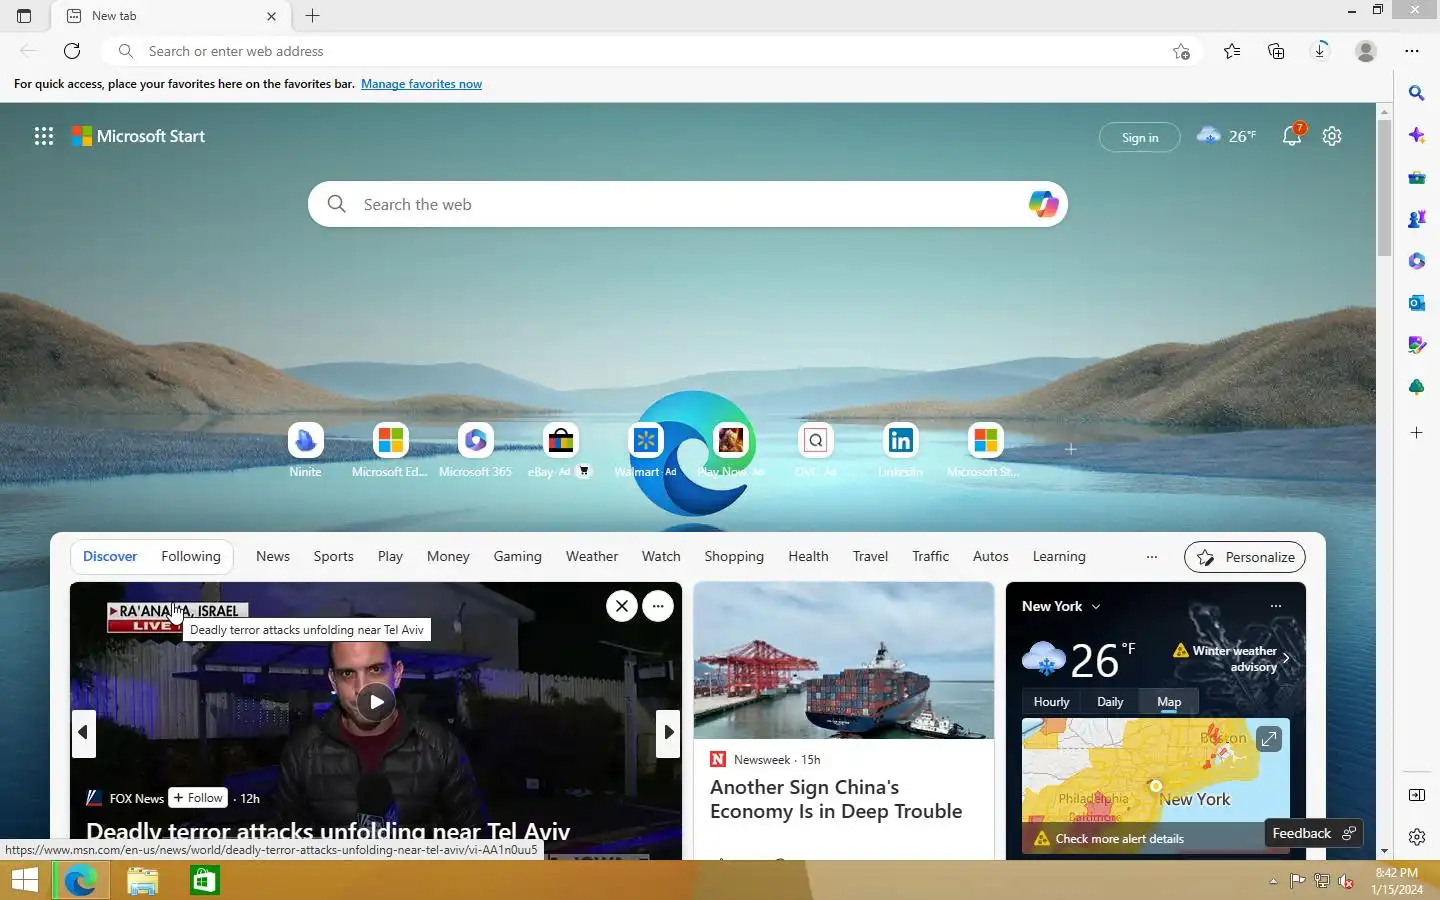1440x900 pixels.
Task: Open the Shopping tab
Action: [x=734, y=557]
